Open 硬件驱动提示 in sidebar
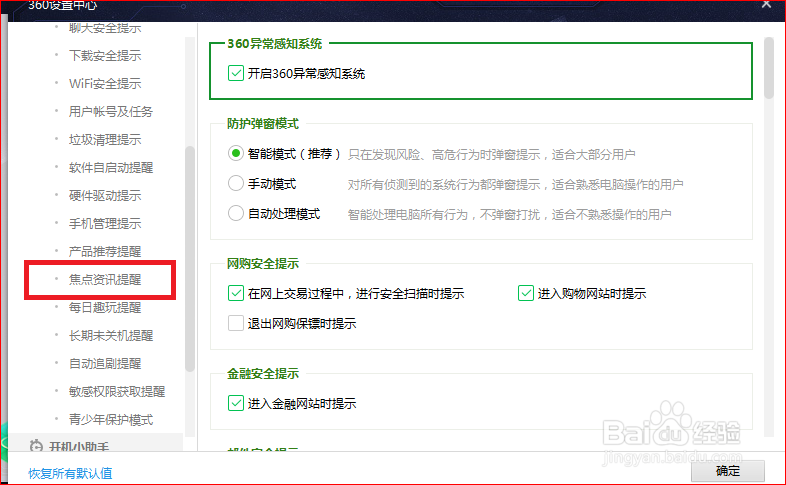This screenshot has height=485, width=786. click(105, 195)
